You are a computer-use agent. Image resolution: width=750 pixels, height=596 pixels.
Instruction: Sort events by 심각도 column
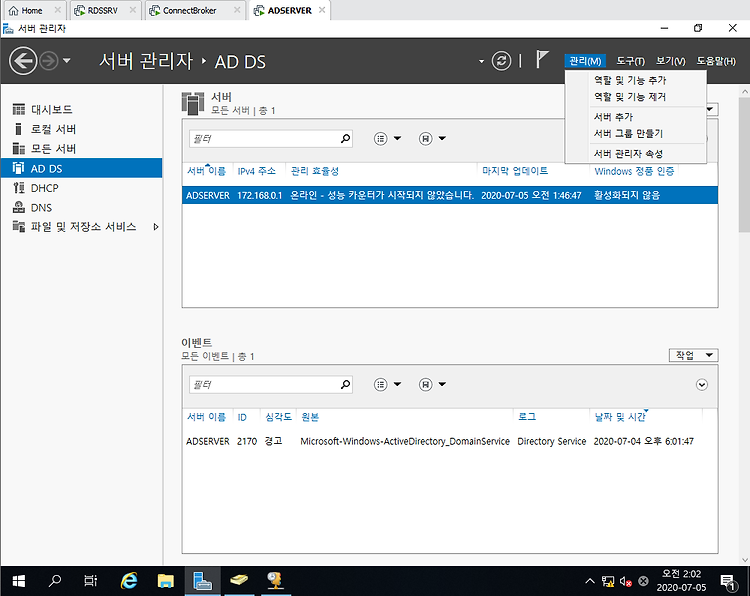tap(278, 417)
